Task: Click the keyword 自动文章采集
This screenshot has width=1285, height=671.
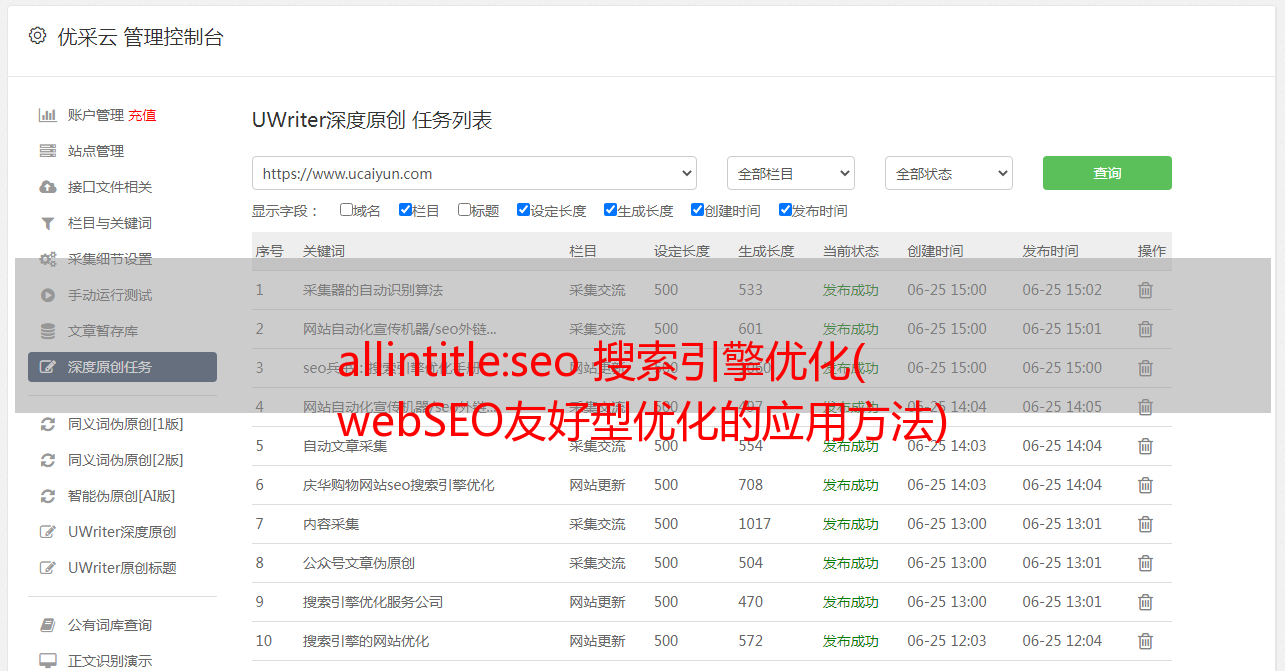Action: coord(345,446)
